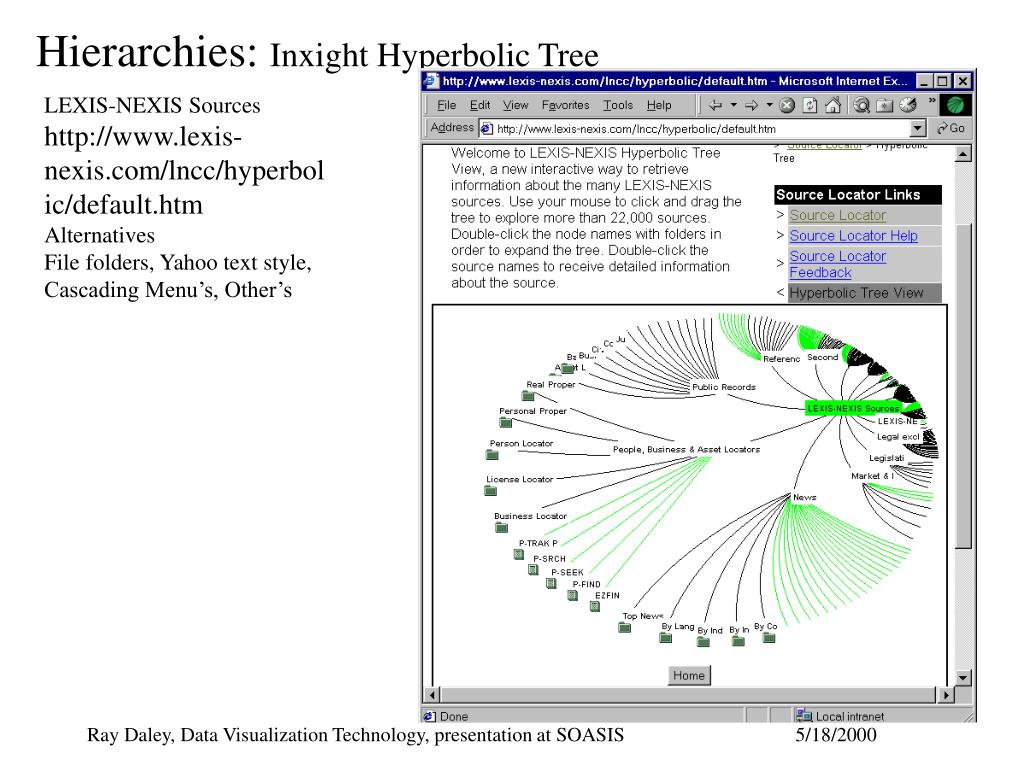
Task: Open the Help menu
Action: click(x=659, y=105)
